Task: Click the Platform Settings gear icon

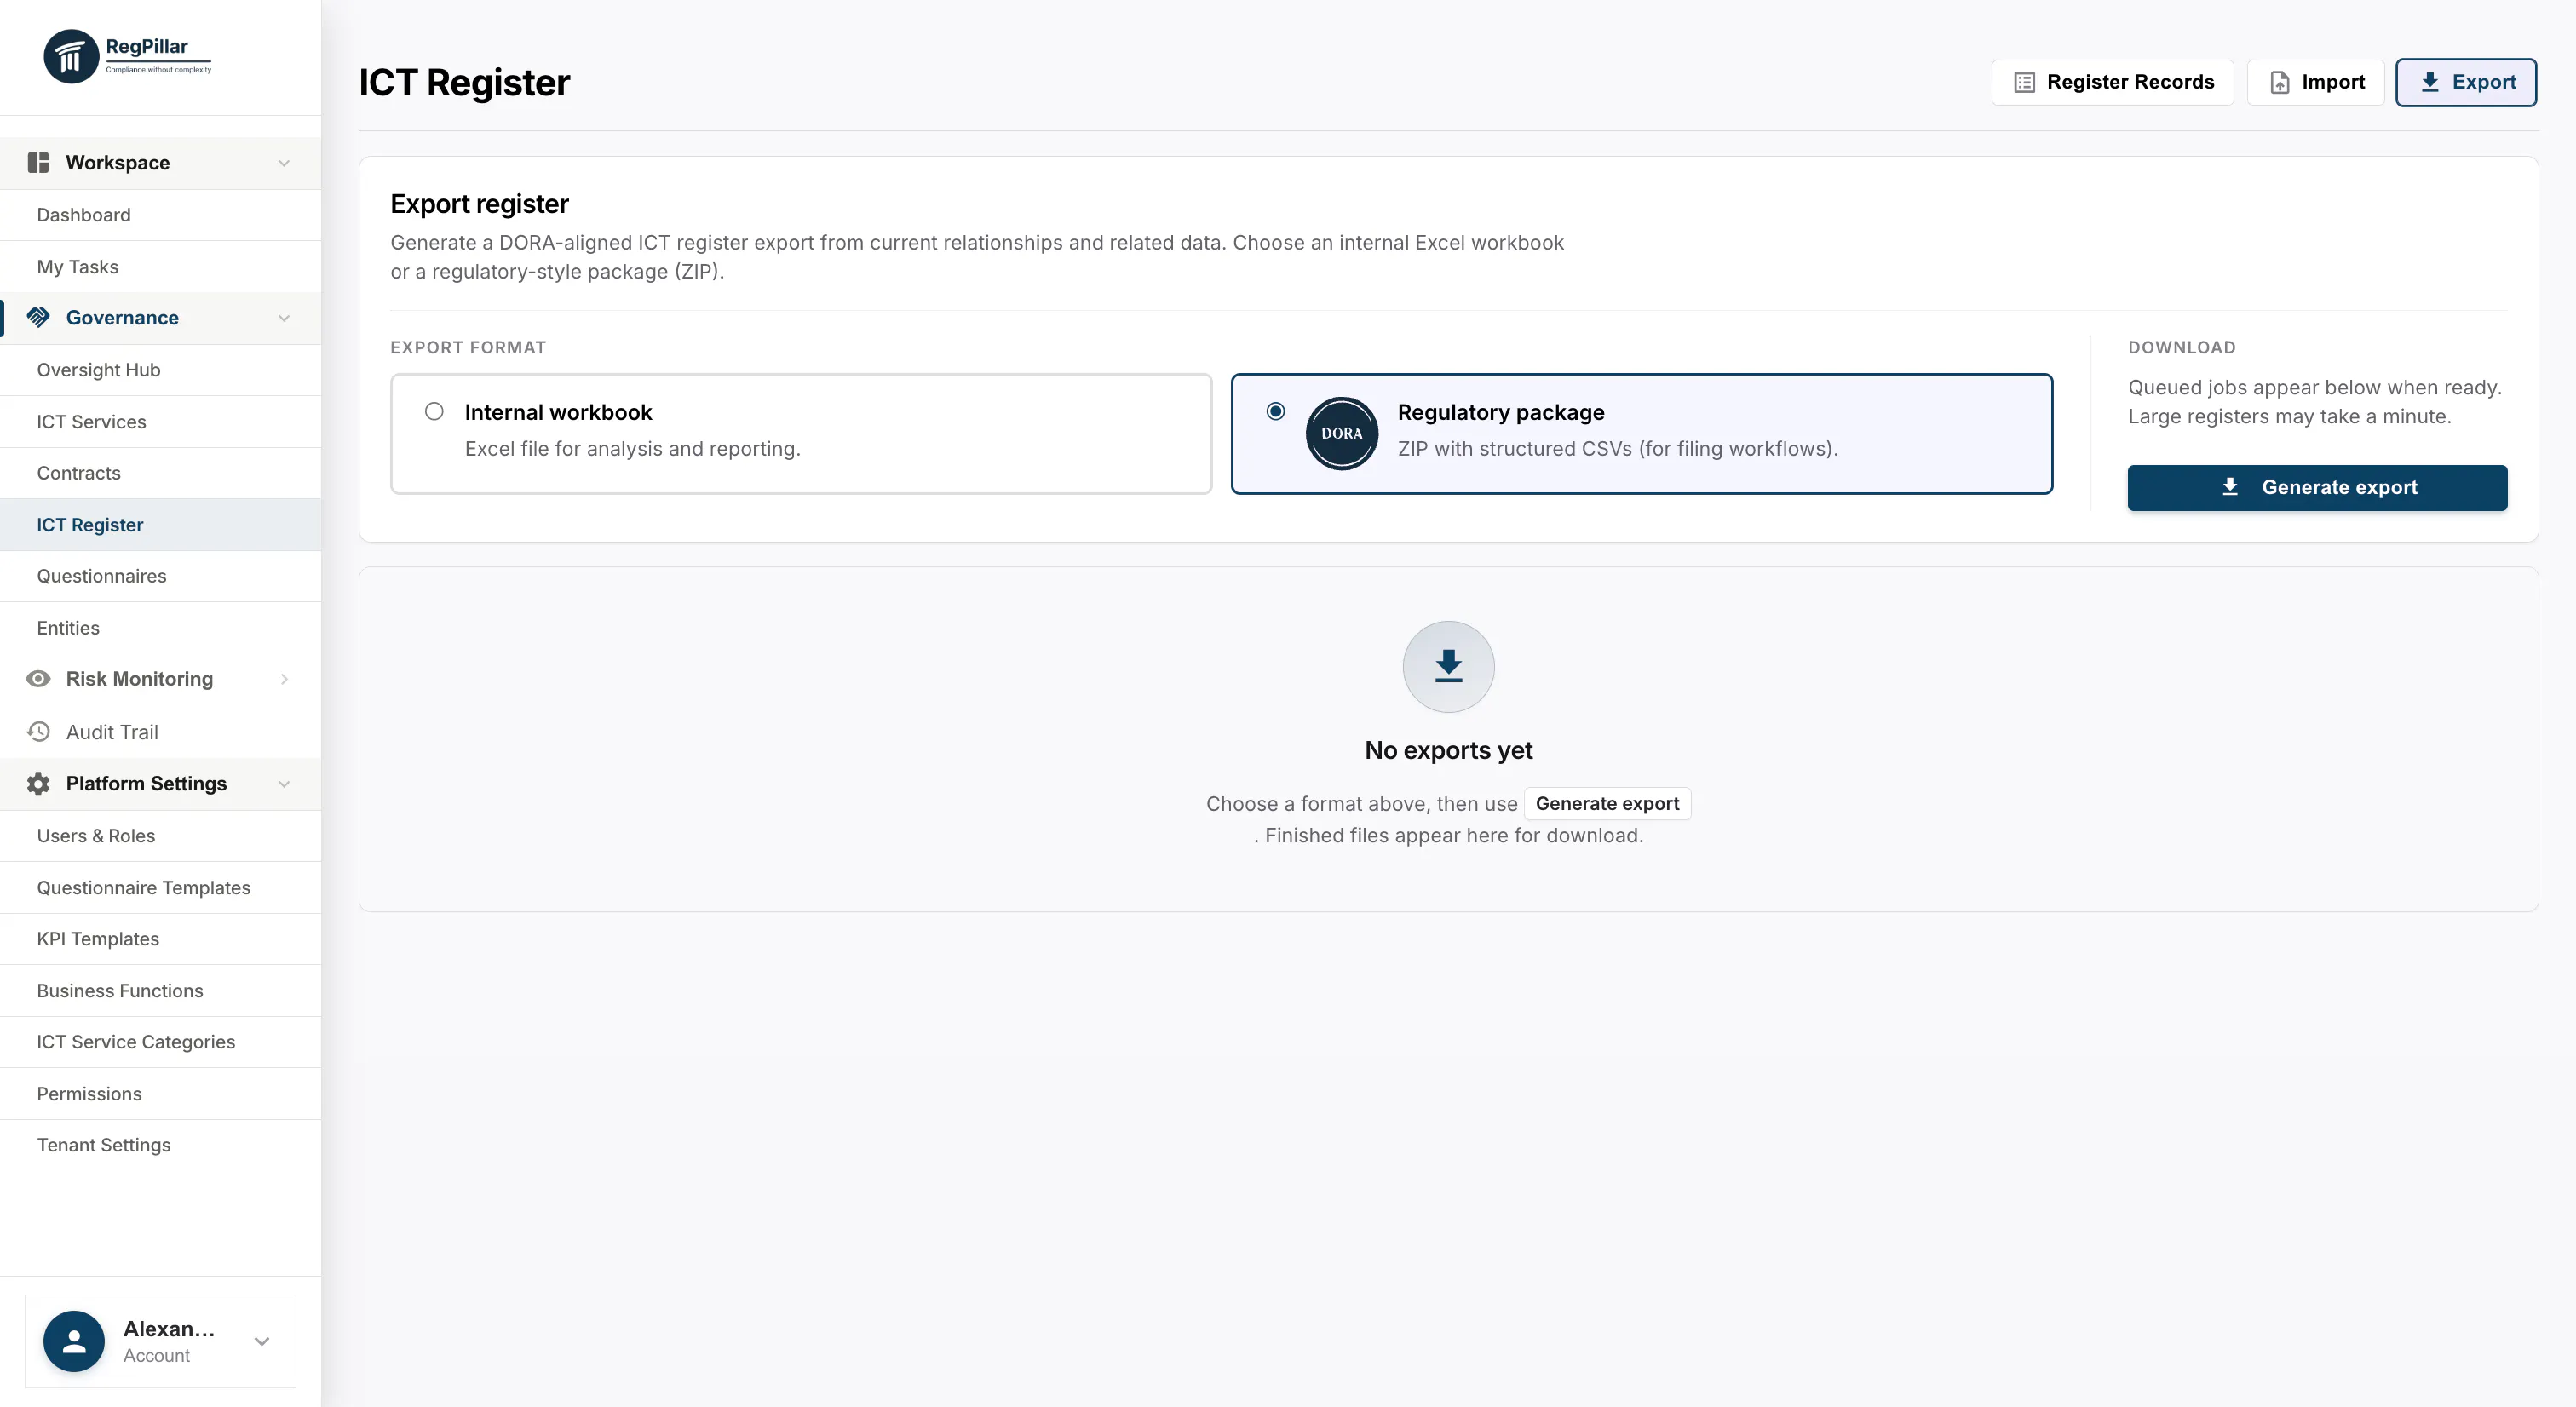Action: [38, 784]
